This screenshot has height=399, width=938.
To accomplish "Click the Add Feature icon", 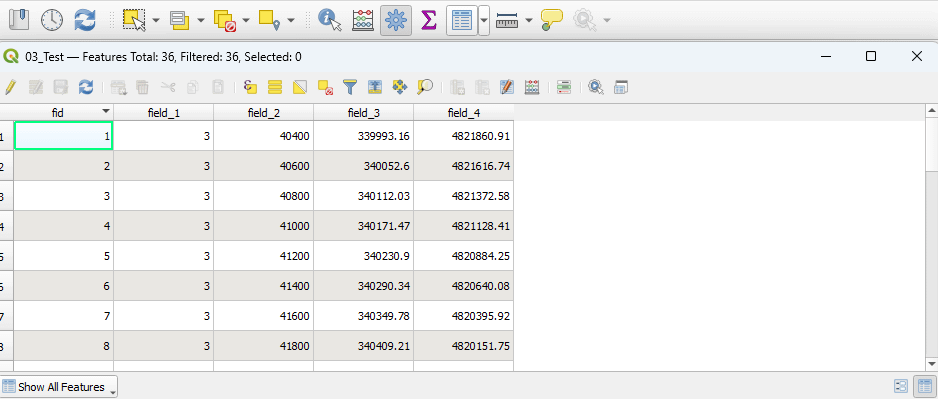I will [118, 87].
